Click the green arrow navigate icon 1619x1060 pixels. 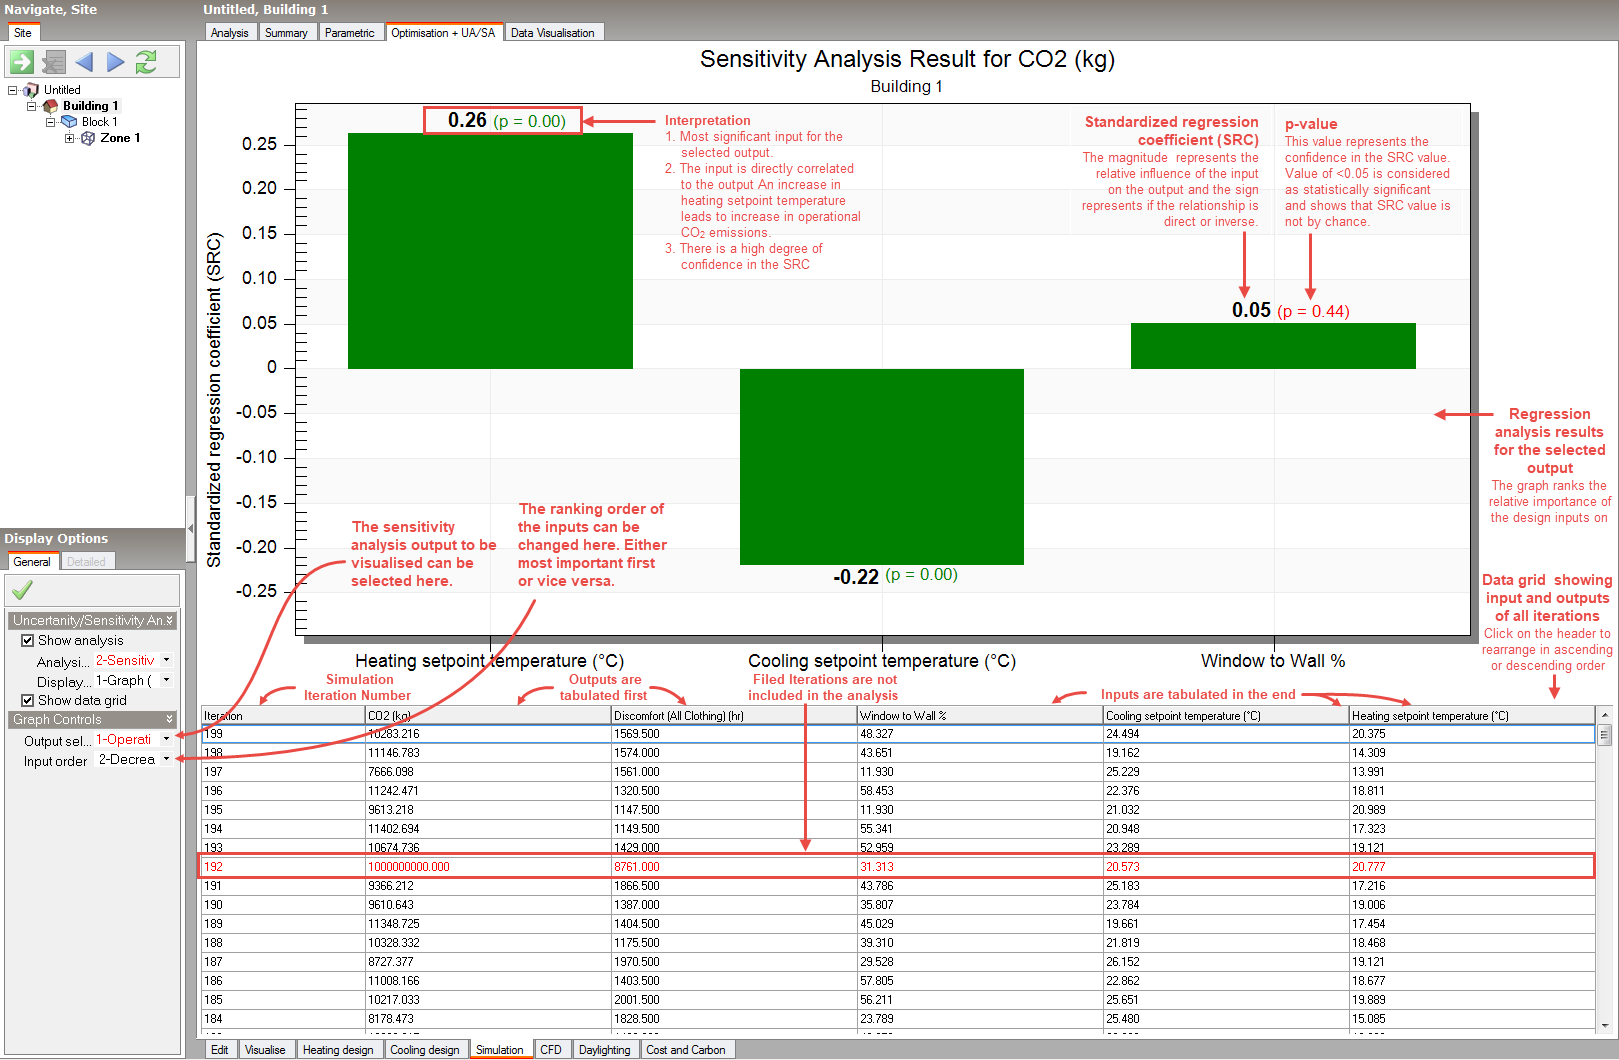(x=22, y=62)
